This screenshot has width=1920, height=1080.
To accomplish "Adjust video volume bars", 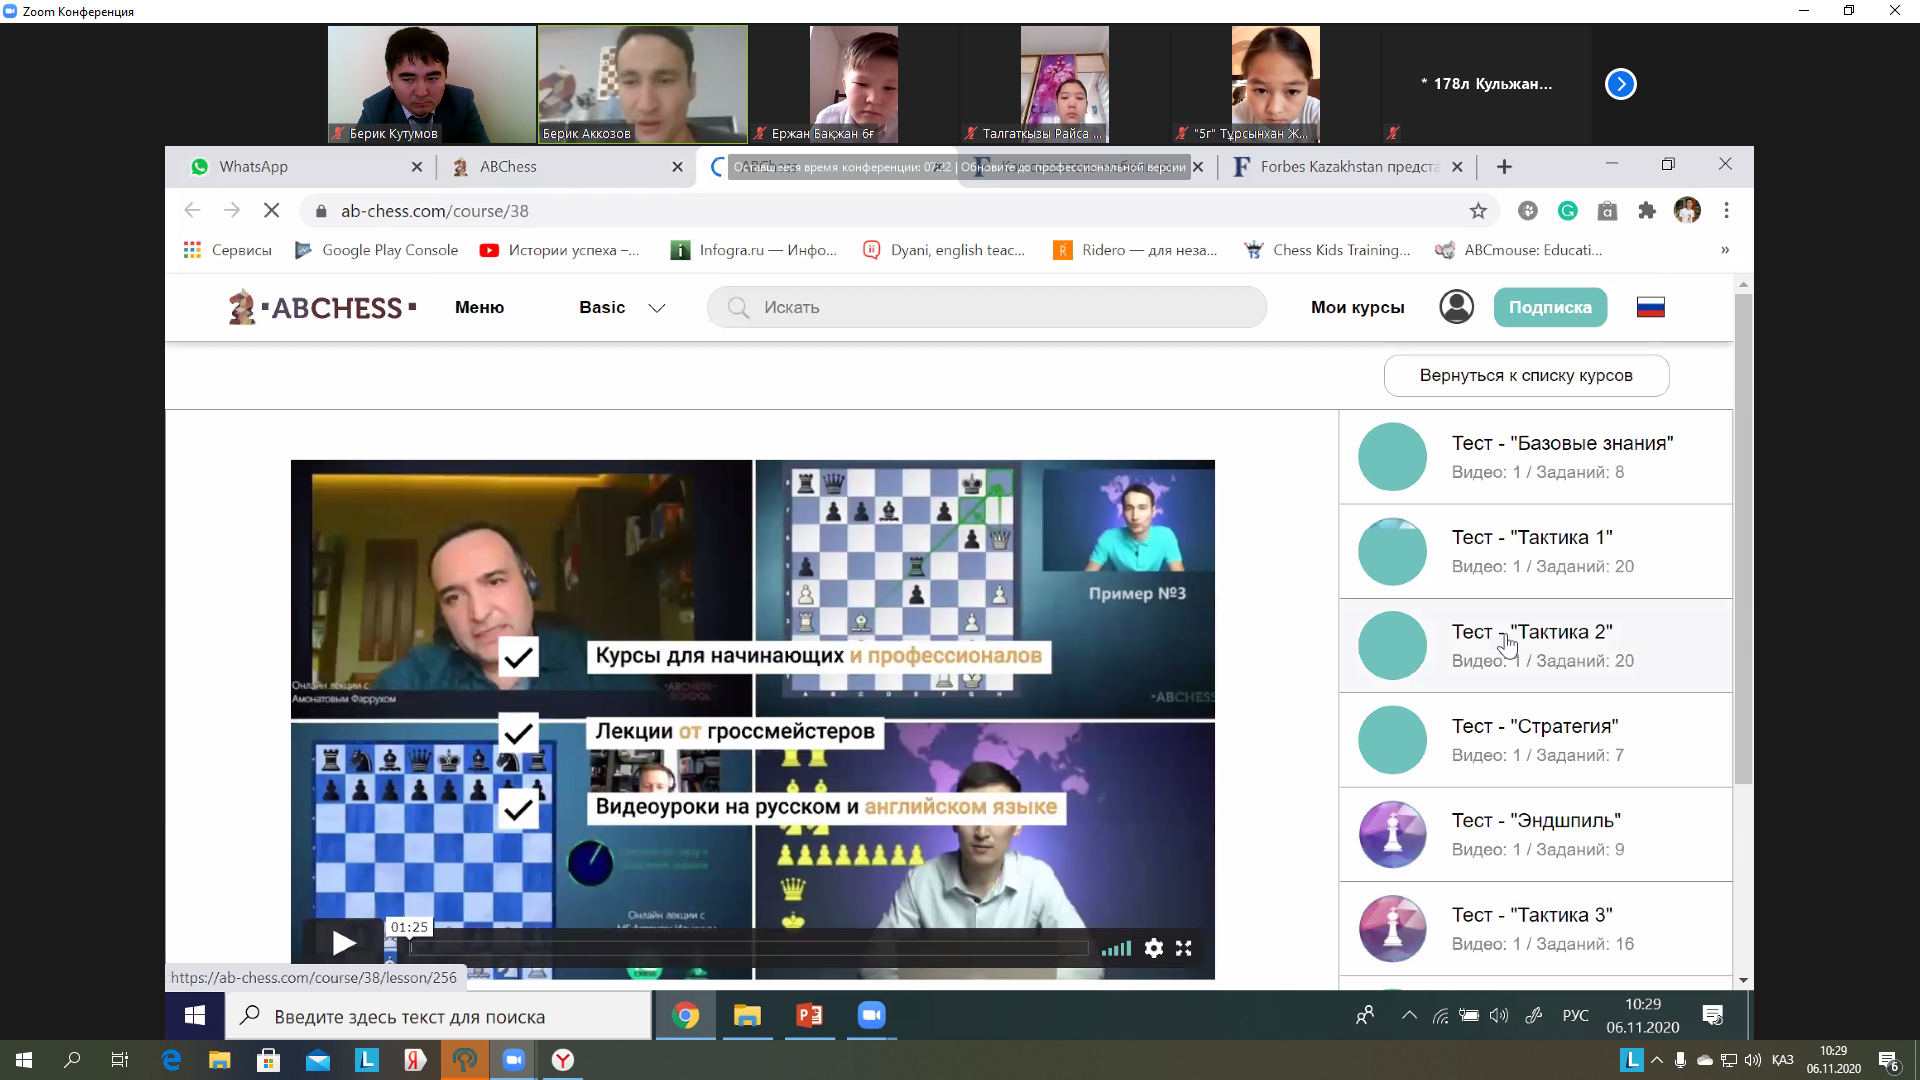I will pyautogui.click(x=1116, y=948).
